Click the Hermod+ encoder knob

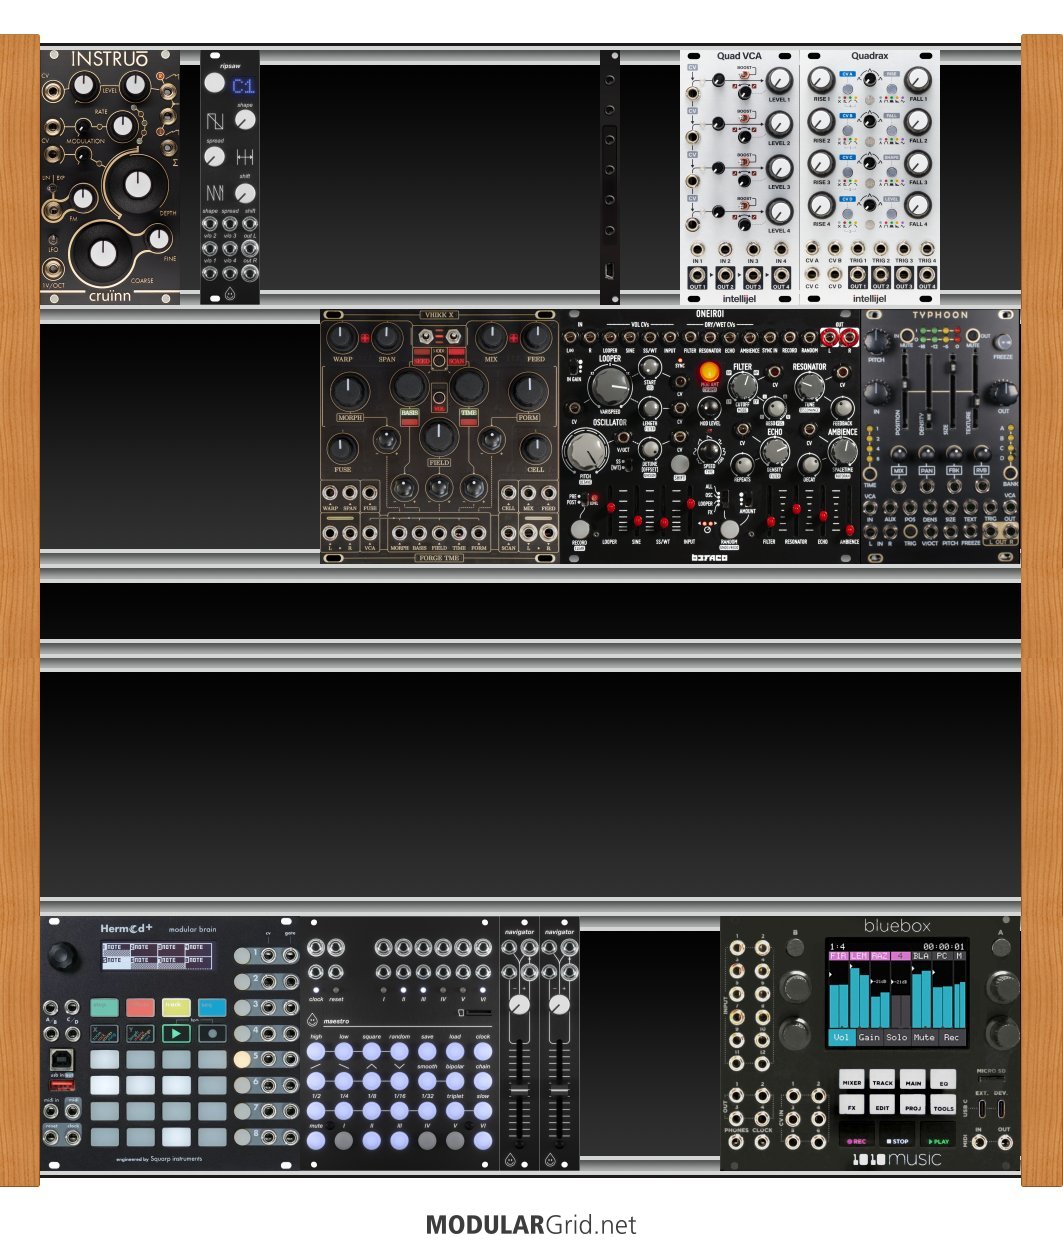click(65, 956)
